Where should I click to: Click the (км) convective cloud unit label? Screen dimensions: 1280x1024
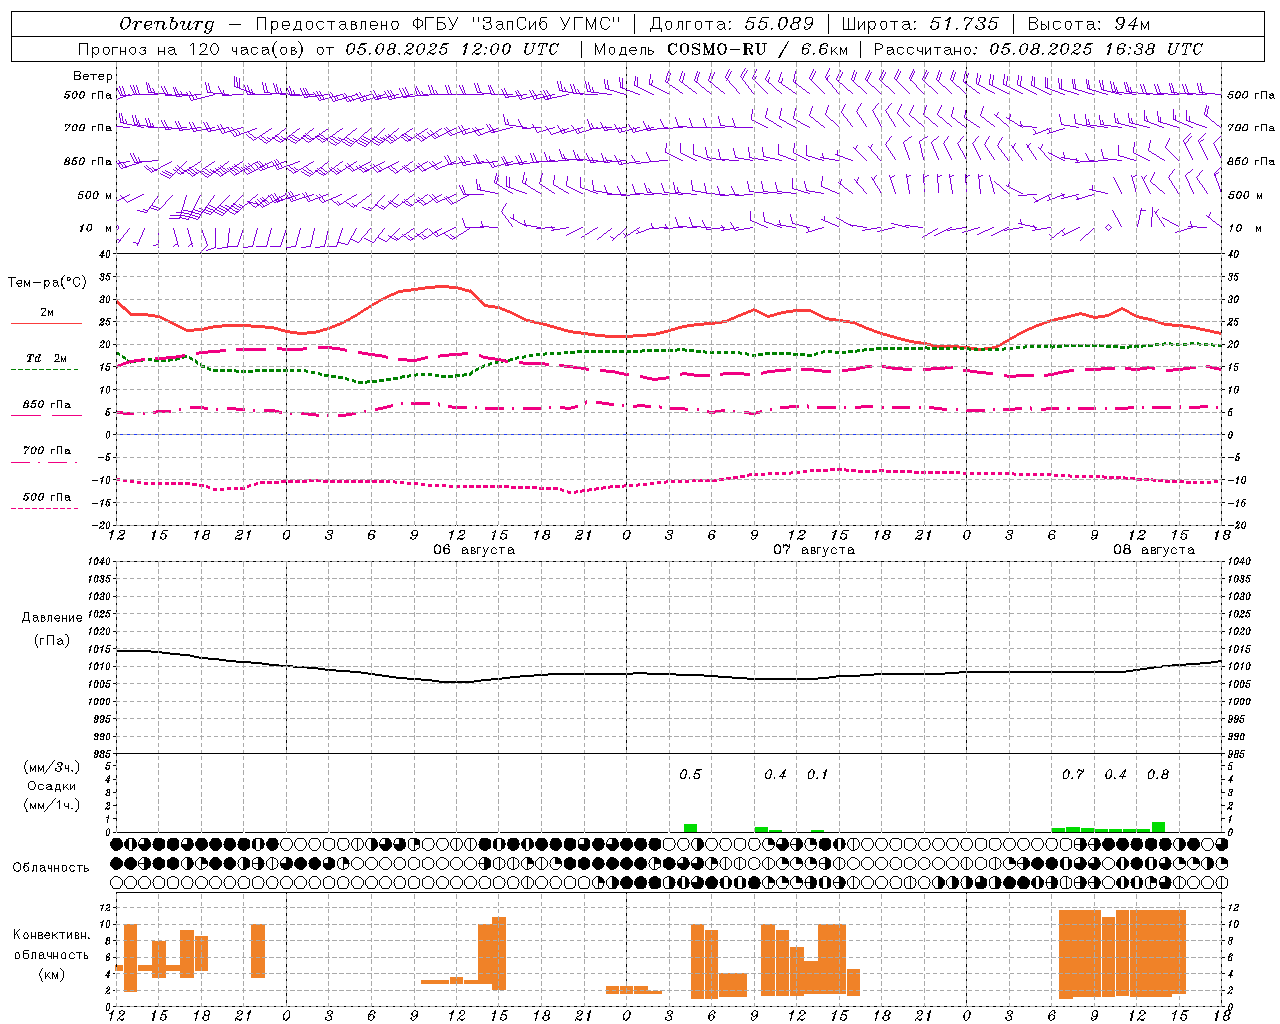(x=52, y=974)
